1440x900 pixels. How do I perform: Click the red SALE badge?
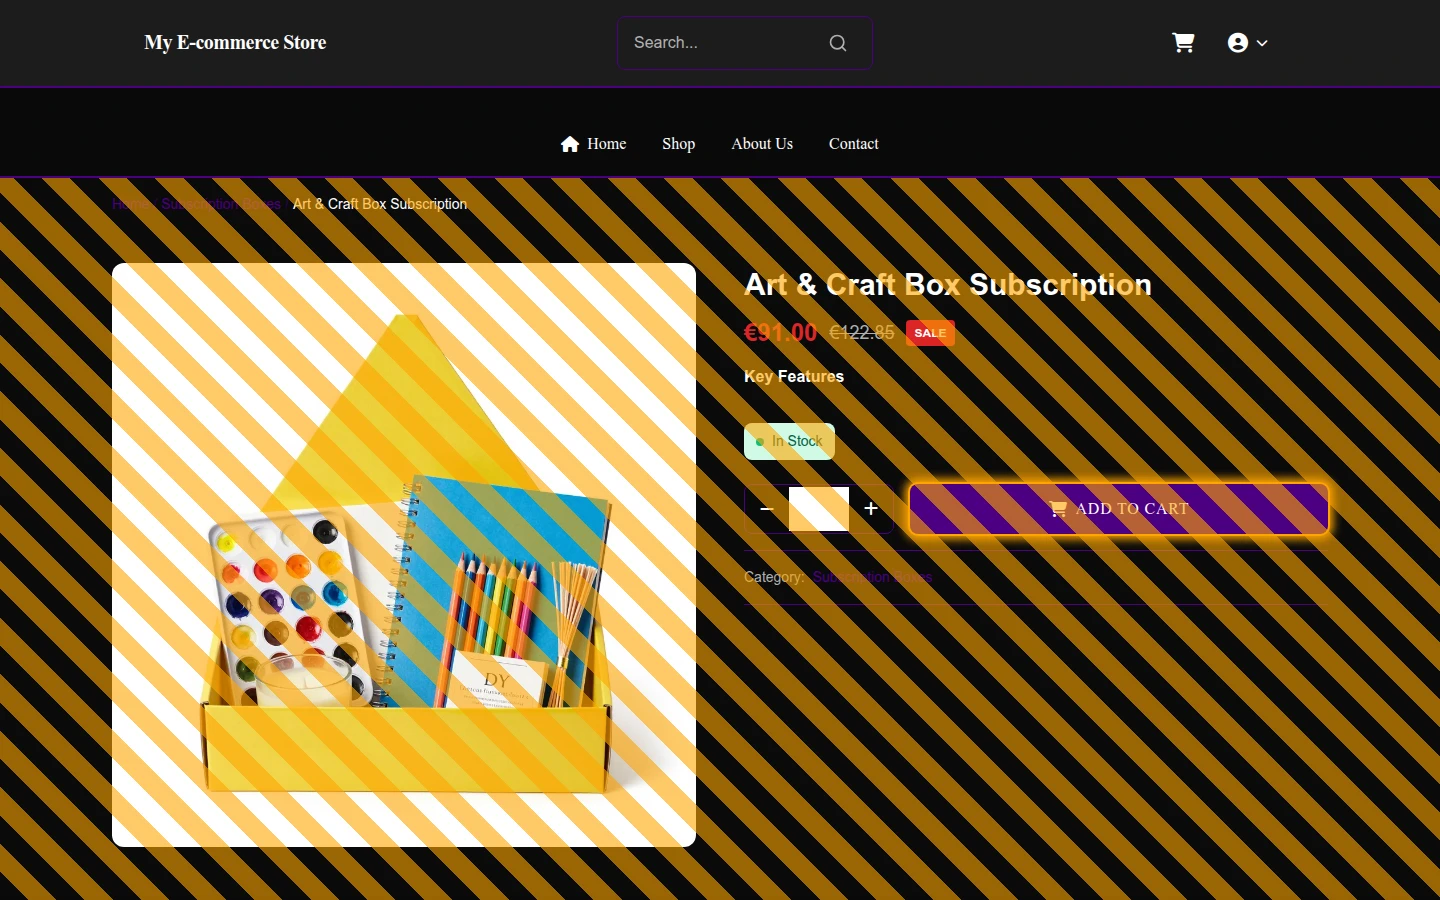930,333
